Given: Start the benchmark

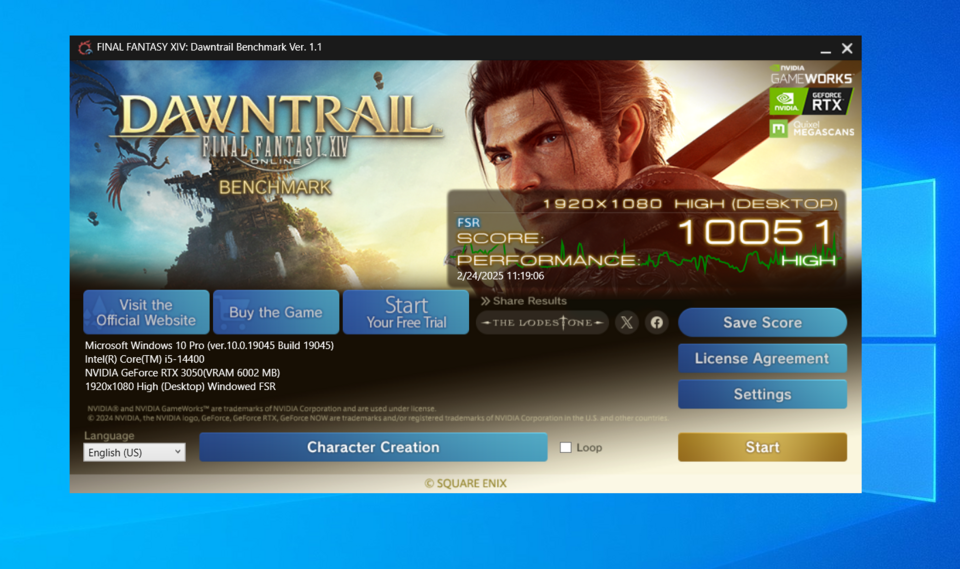Looking at the screenshot, I should [762, 447].
